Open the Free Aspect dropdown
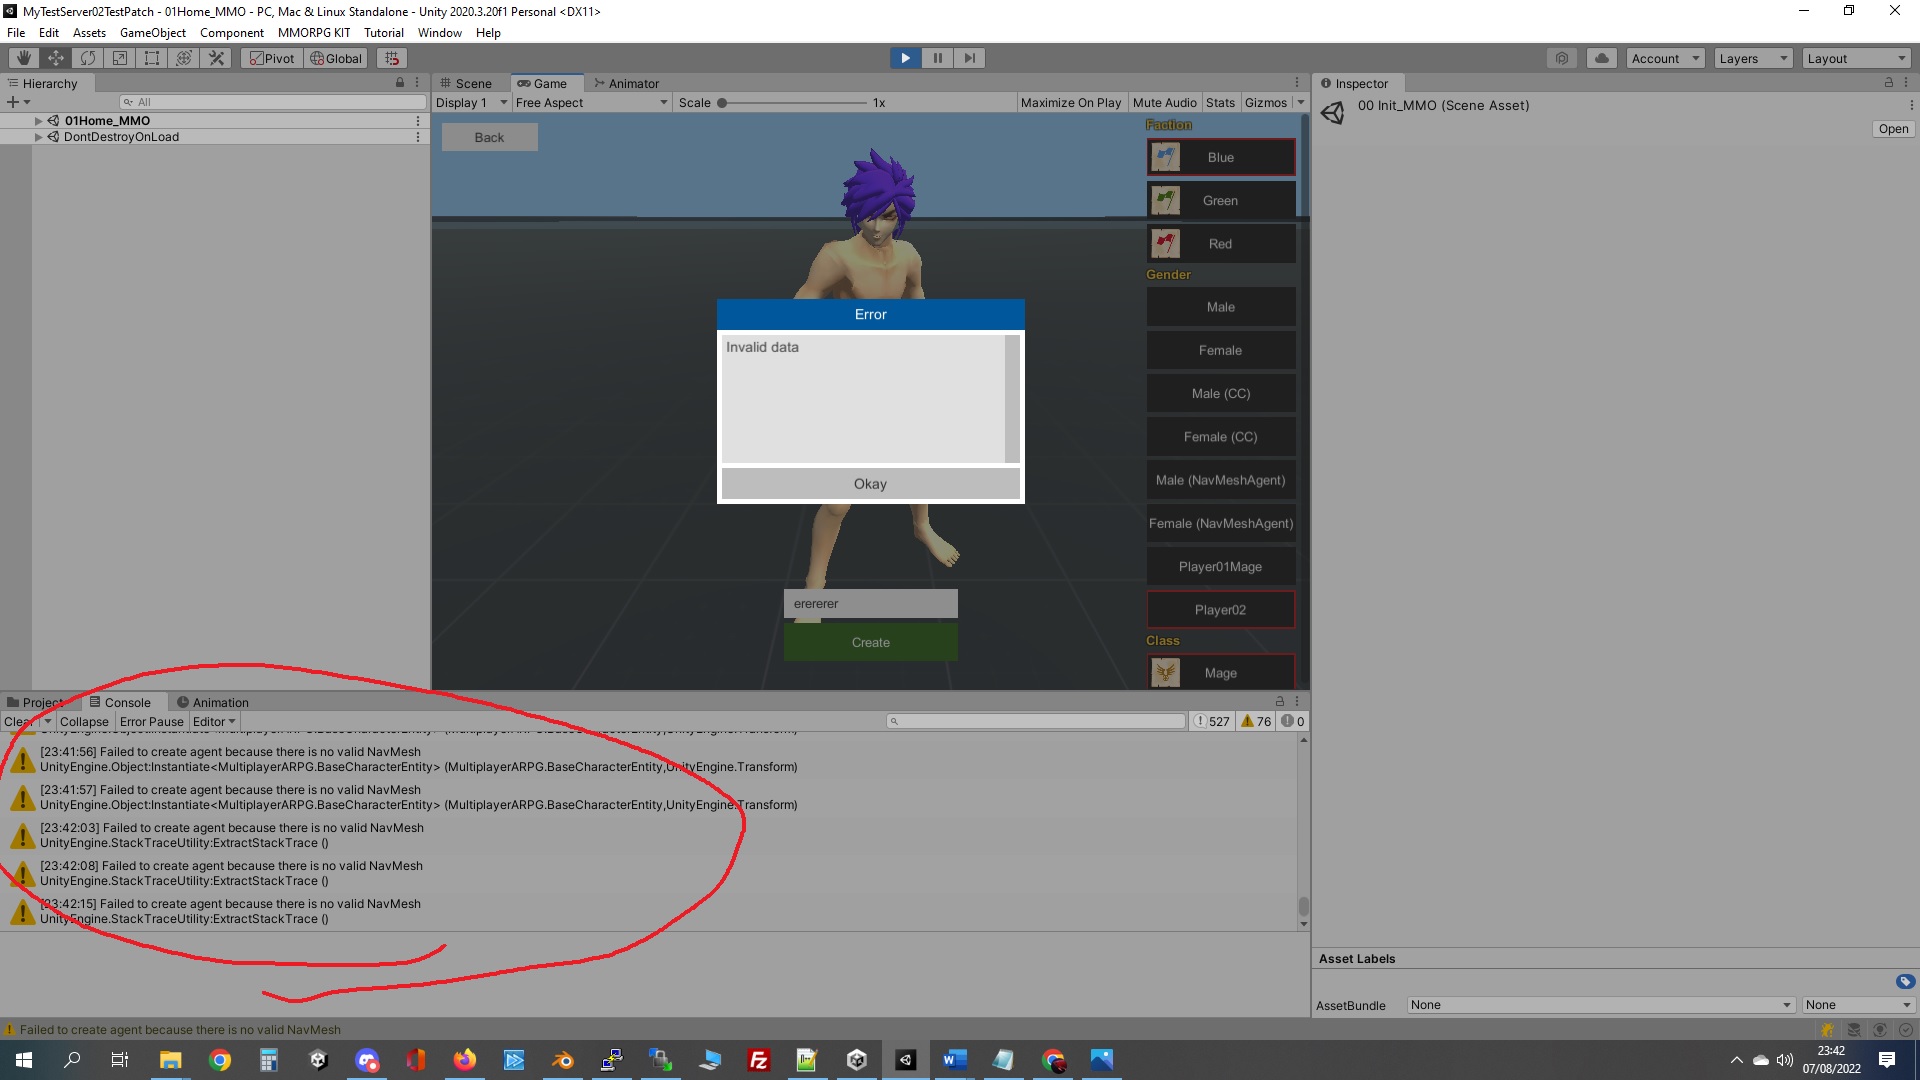Viewport: 1920px width, 1080px height. [590, 103]
